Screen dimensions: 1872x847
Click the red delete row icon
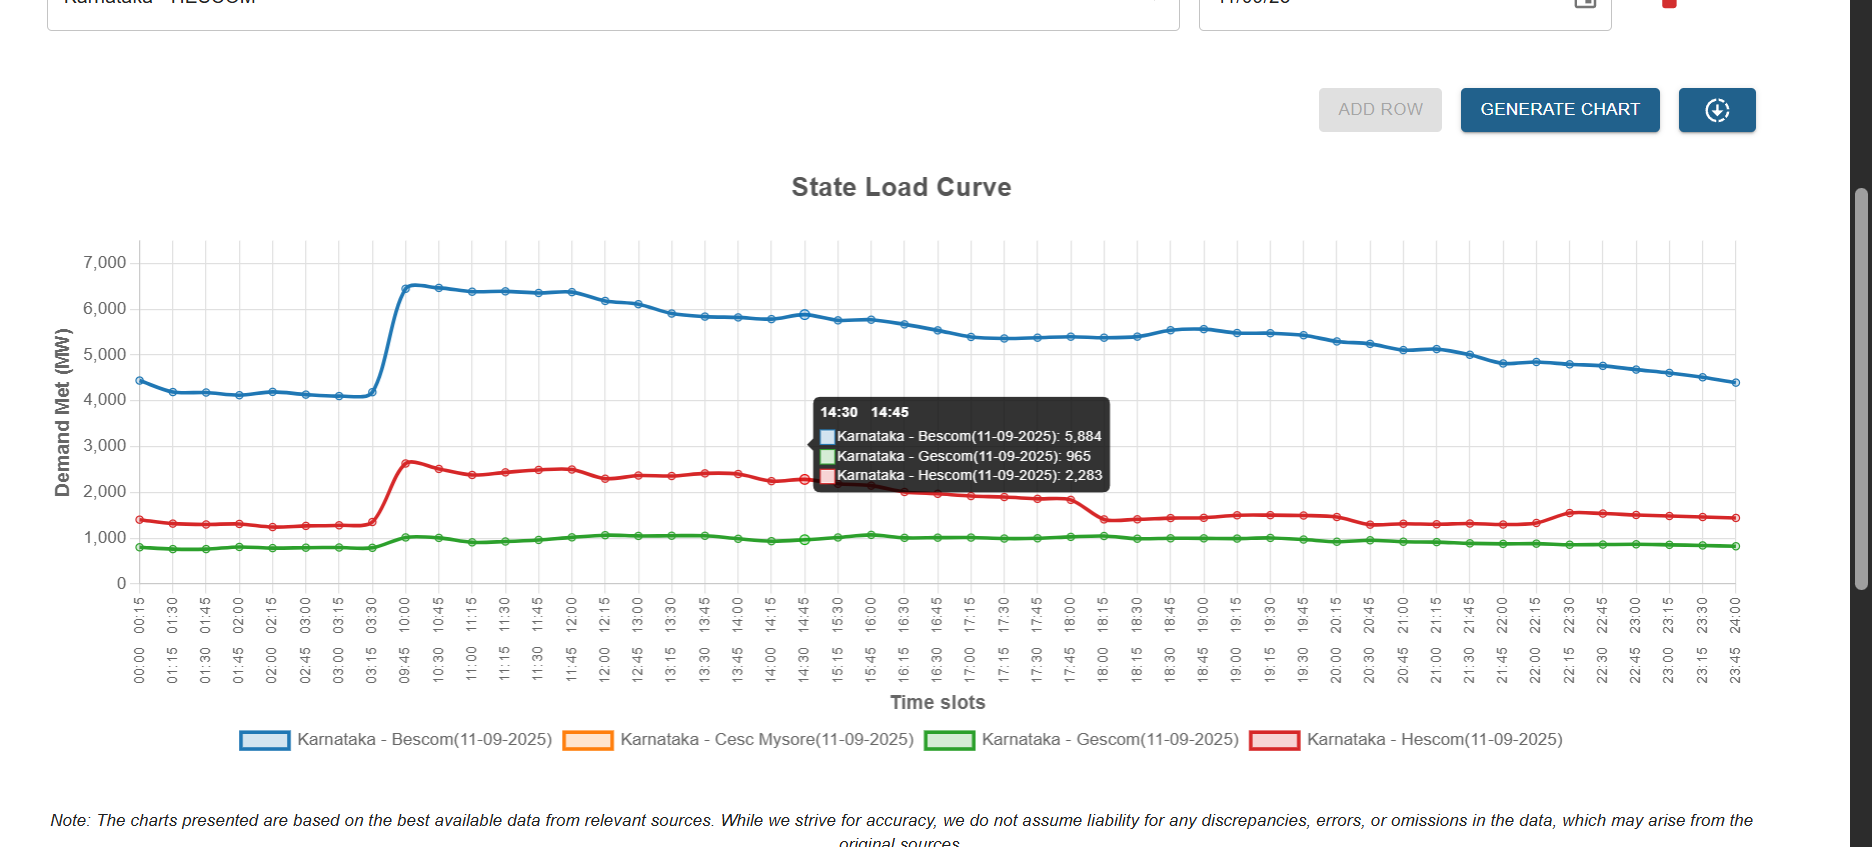point(1668,4)
